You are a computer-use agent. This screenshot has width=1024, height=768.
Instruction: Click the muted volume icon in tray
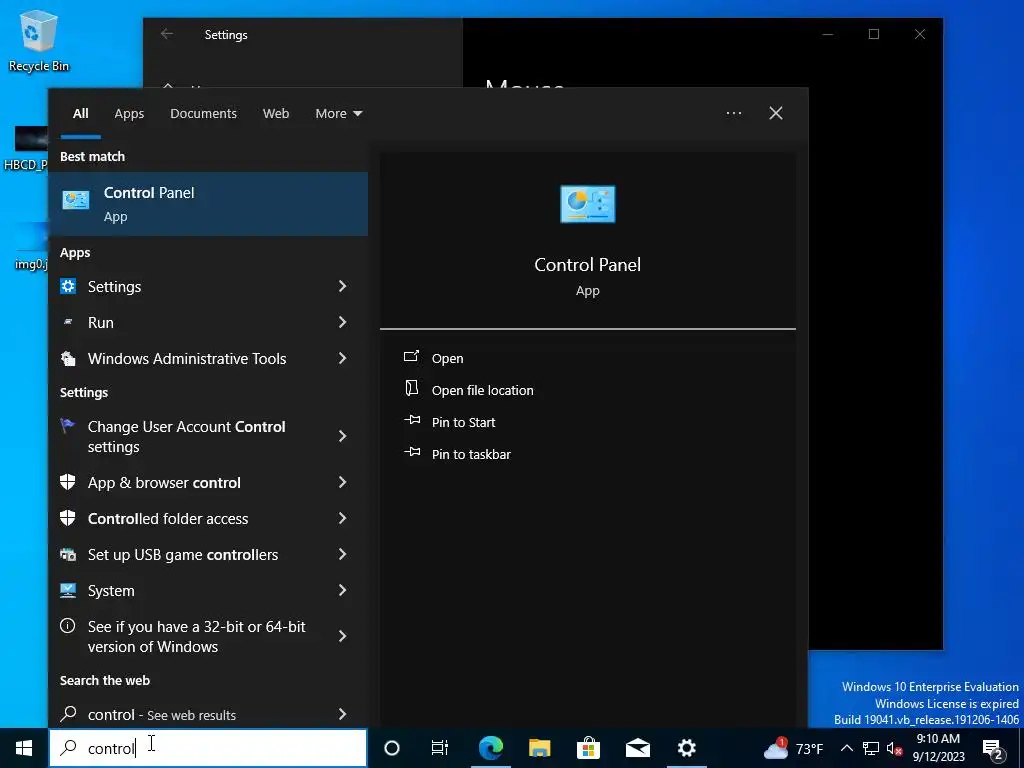[x=895, y=748]
